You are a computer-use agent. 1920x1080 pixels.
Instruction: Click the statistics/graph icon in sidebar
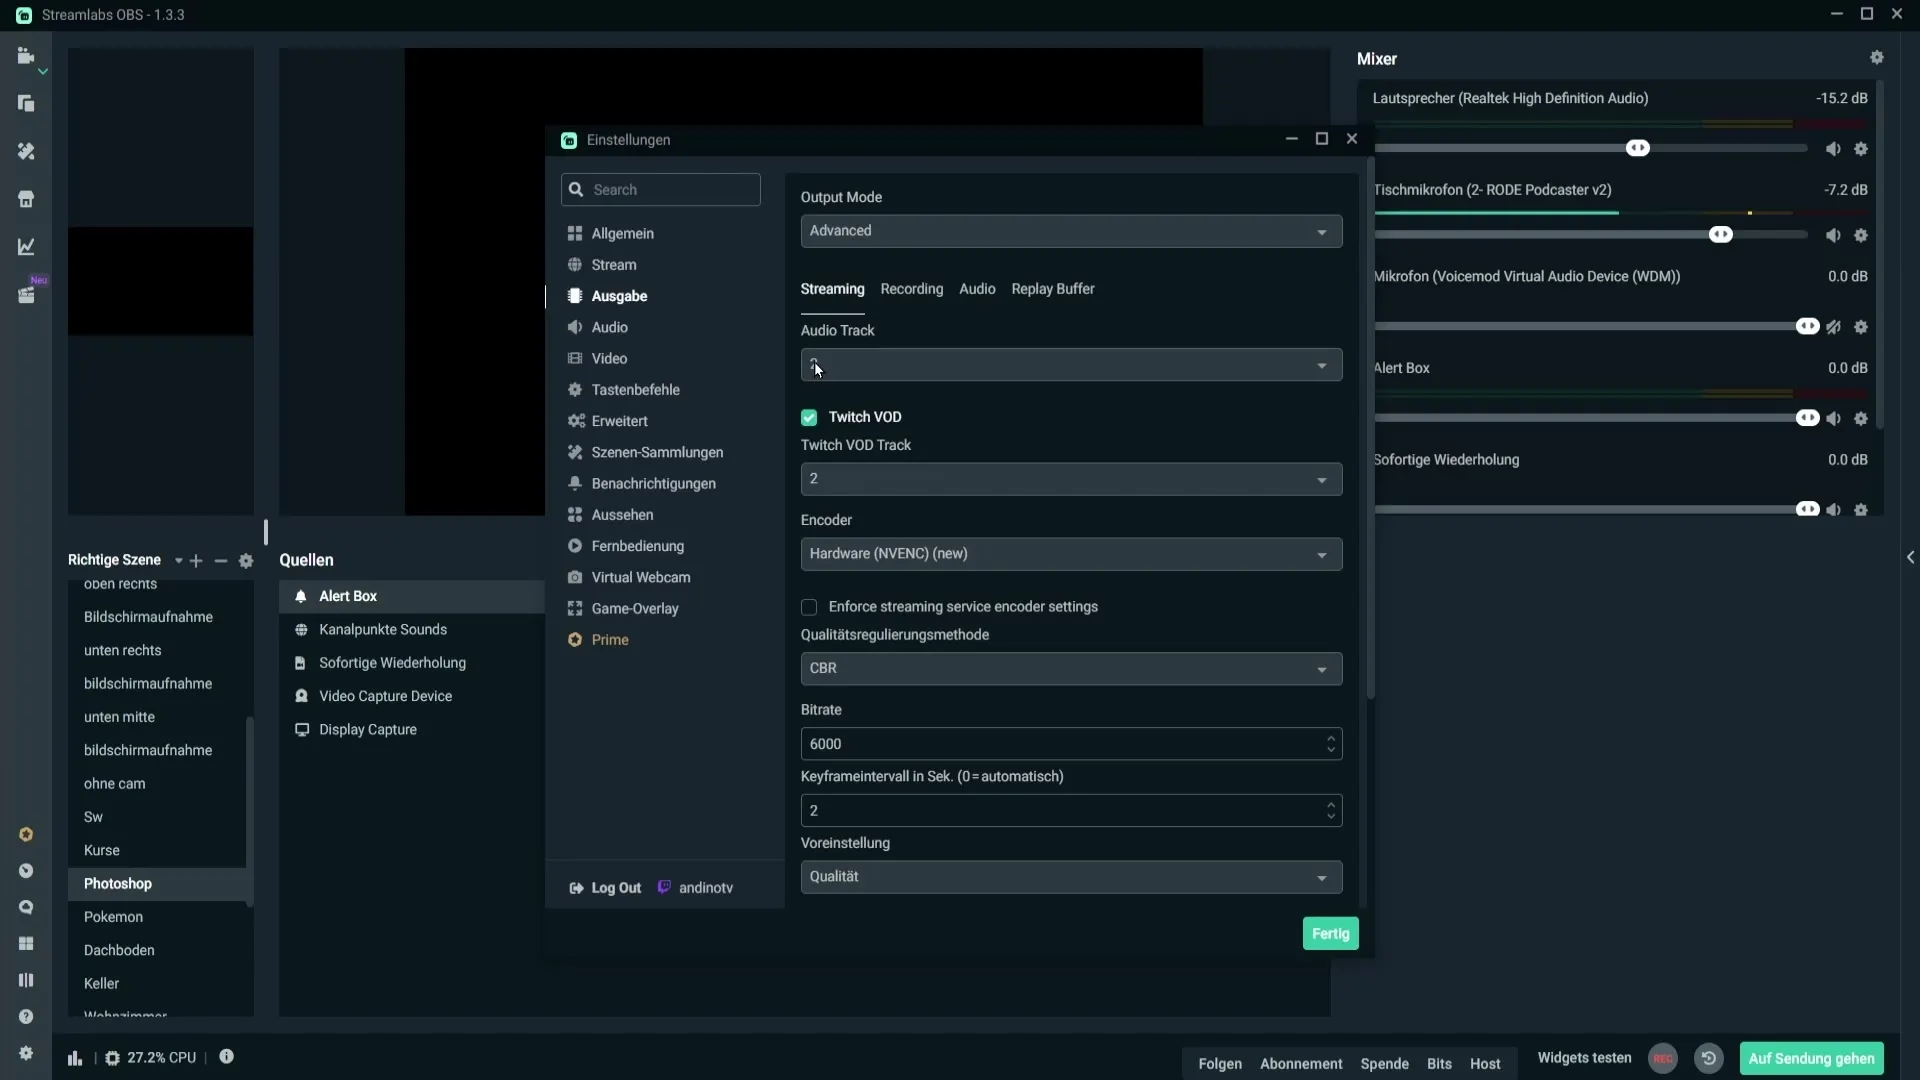pos(25,247)
